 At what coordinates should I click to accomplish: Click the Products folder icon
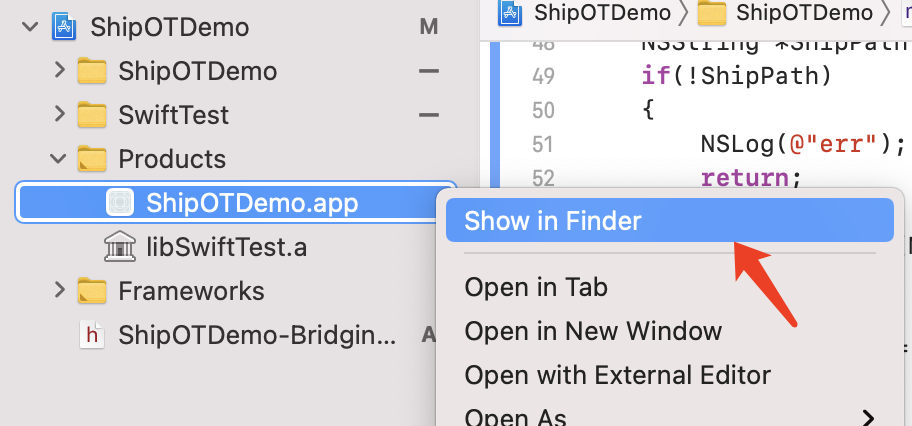92,159
